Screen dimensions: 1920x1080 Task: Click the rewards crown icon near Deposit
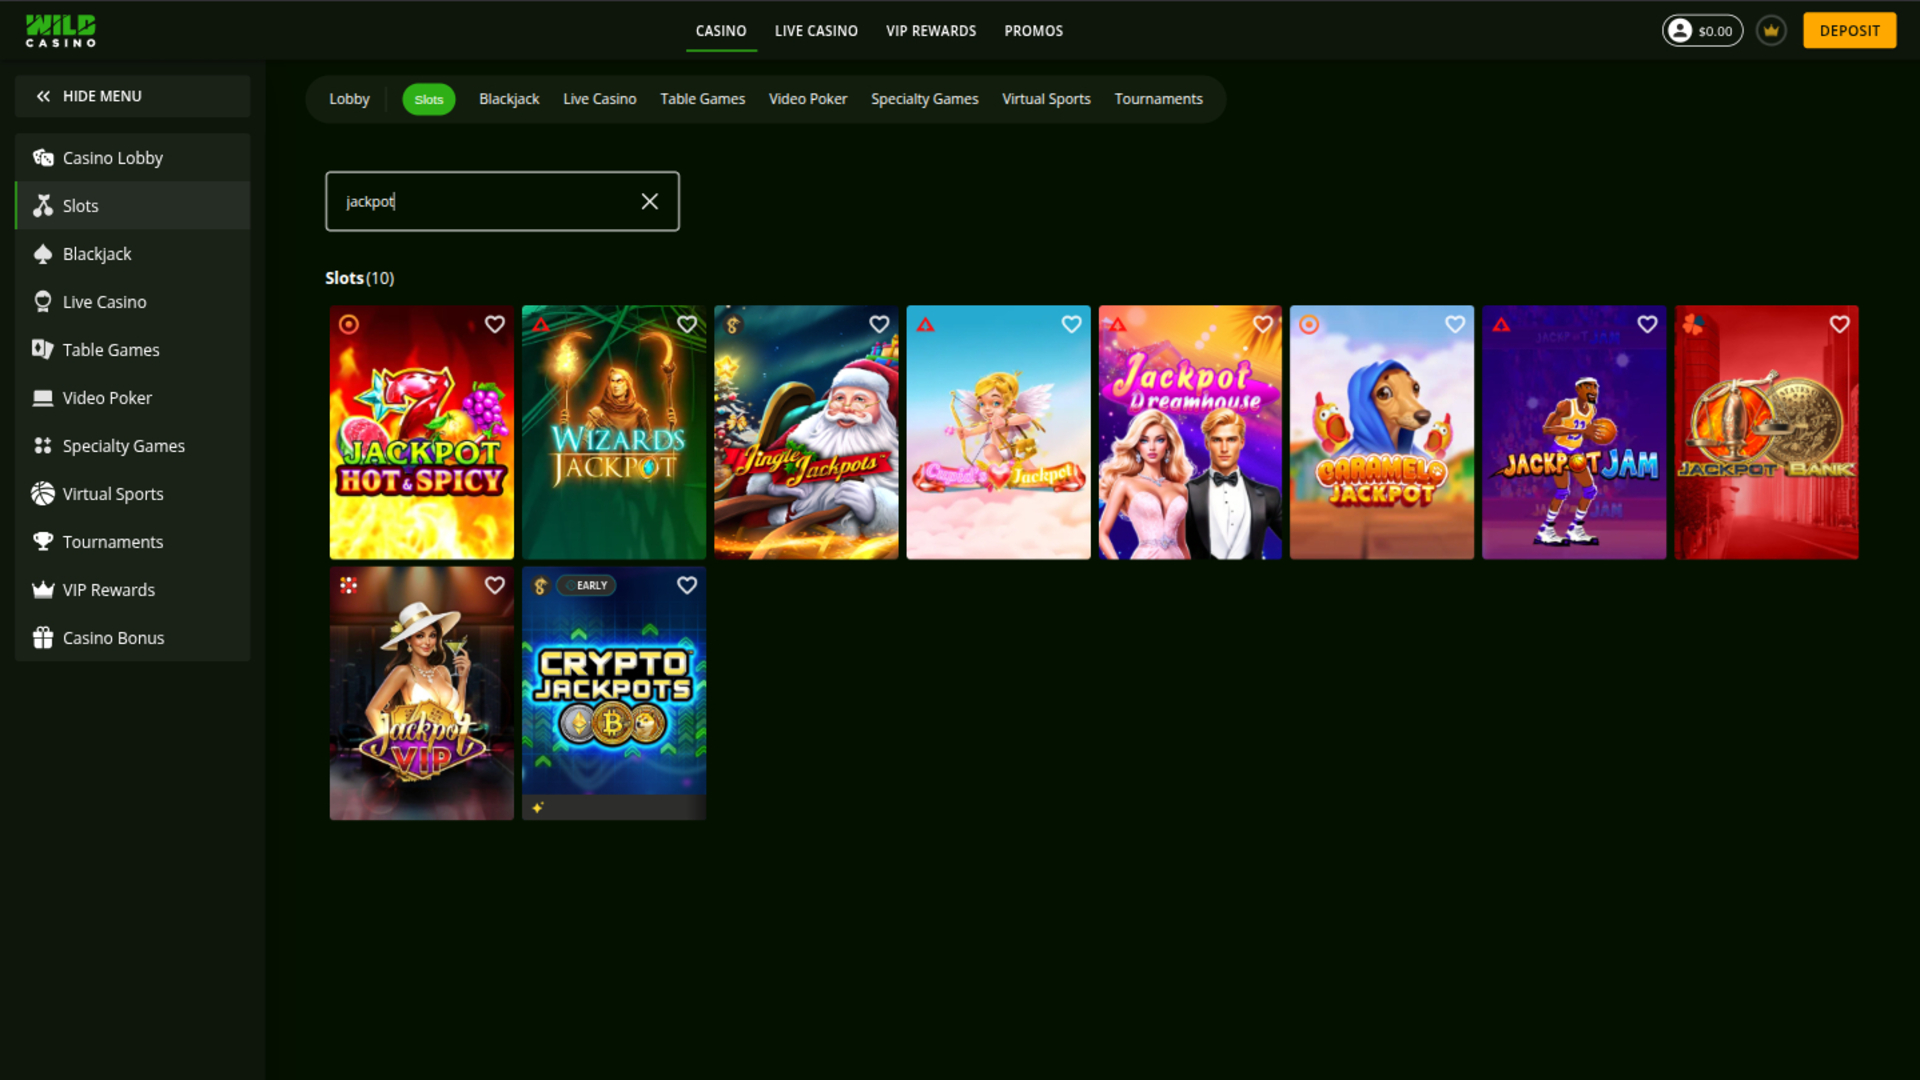1770,30
